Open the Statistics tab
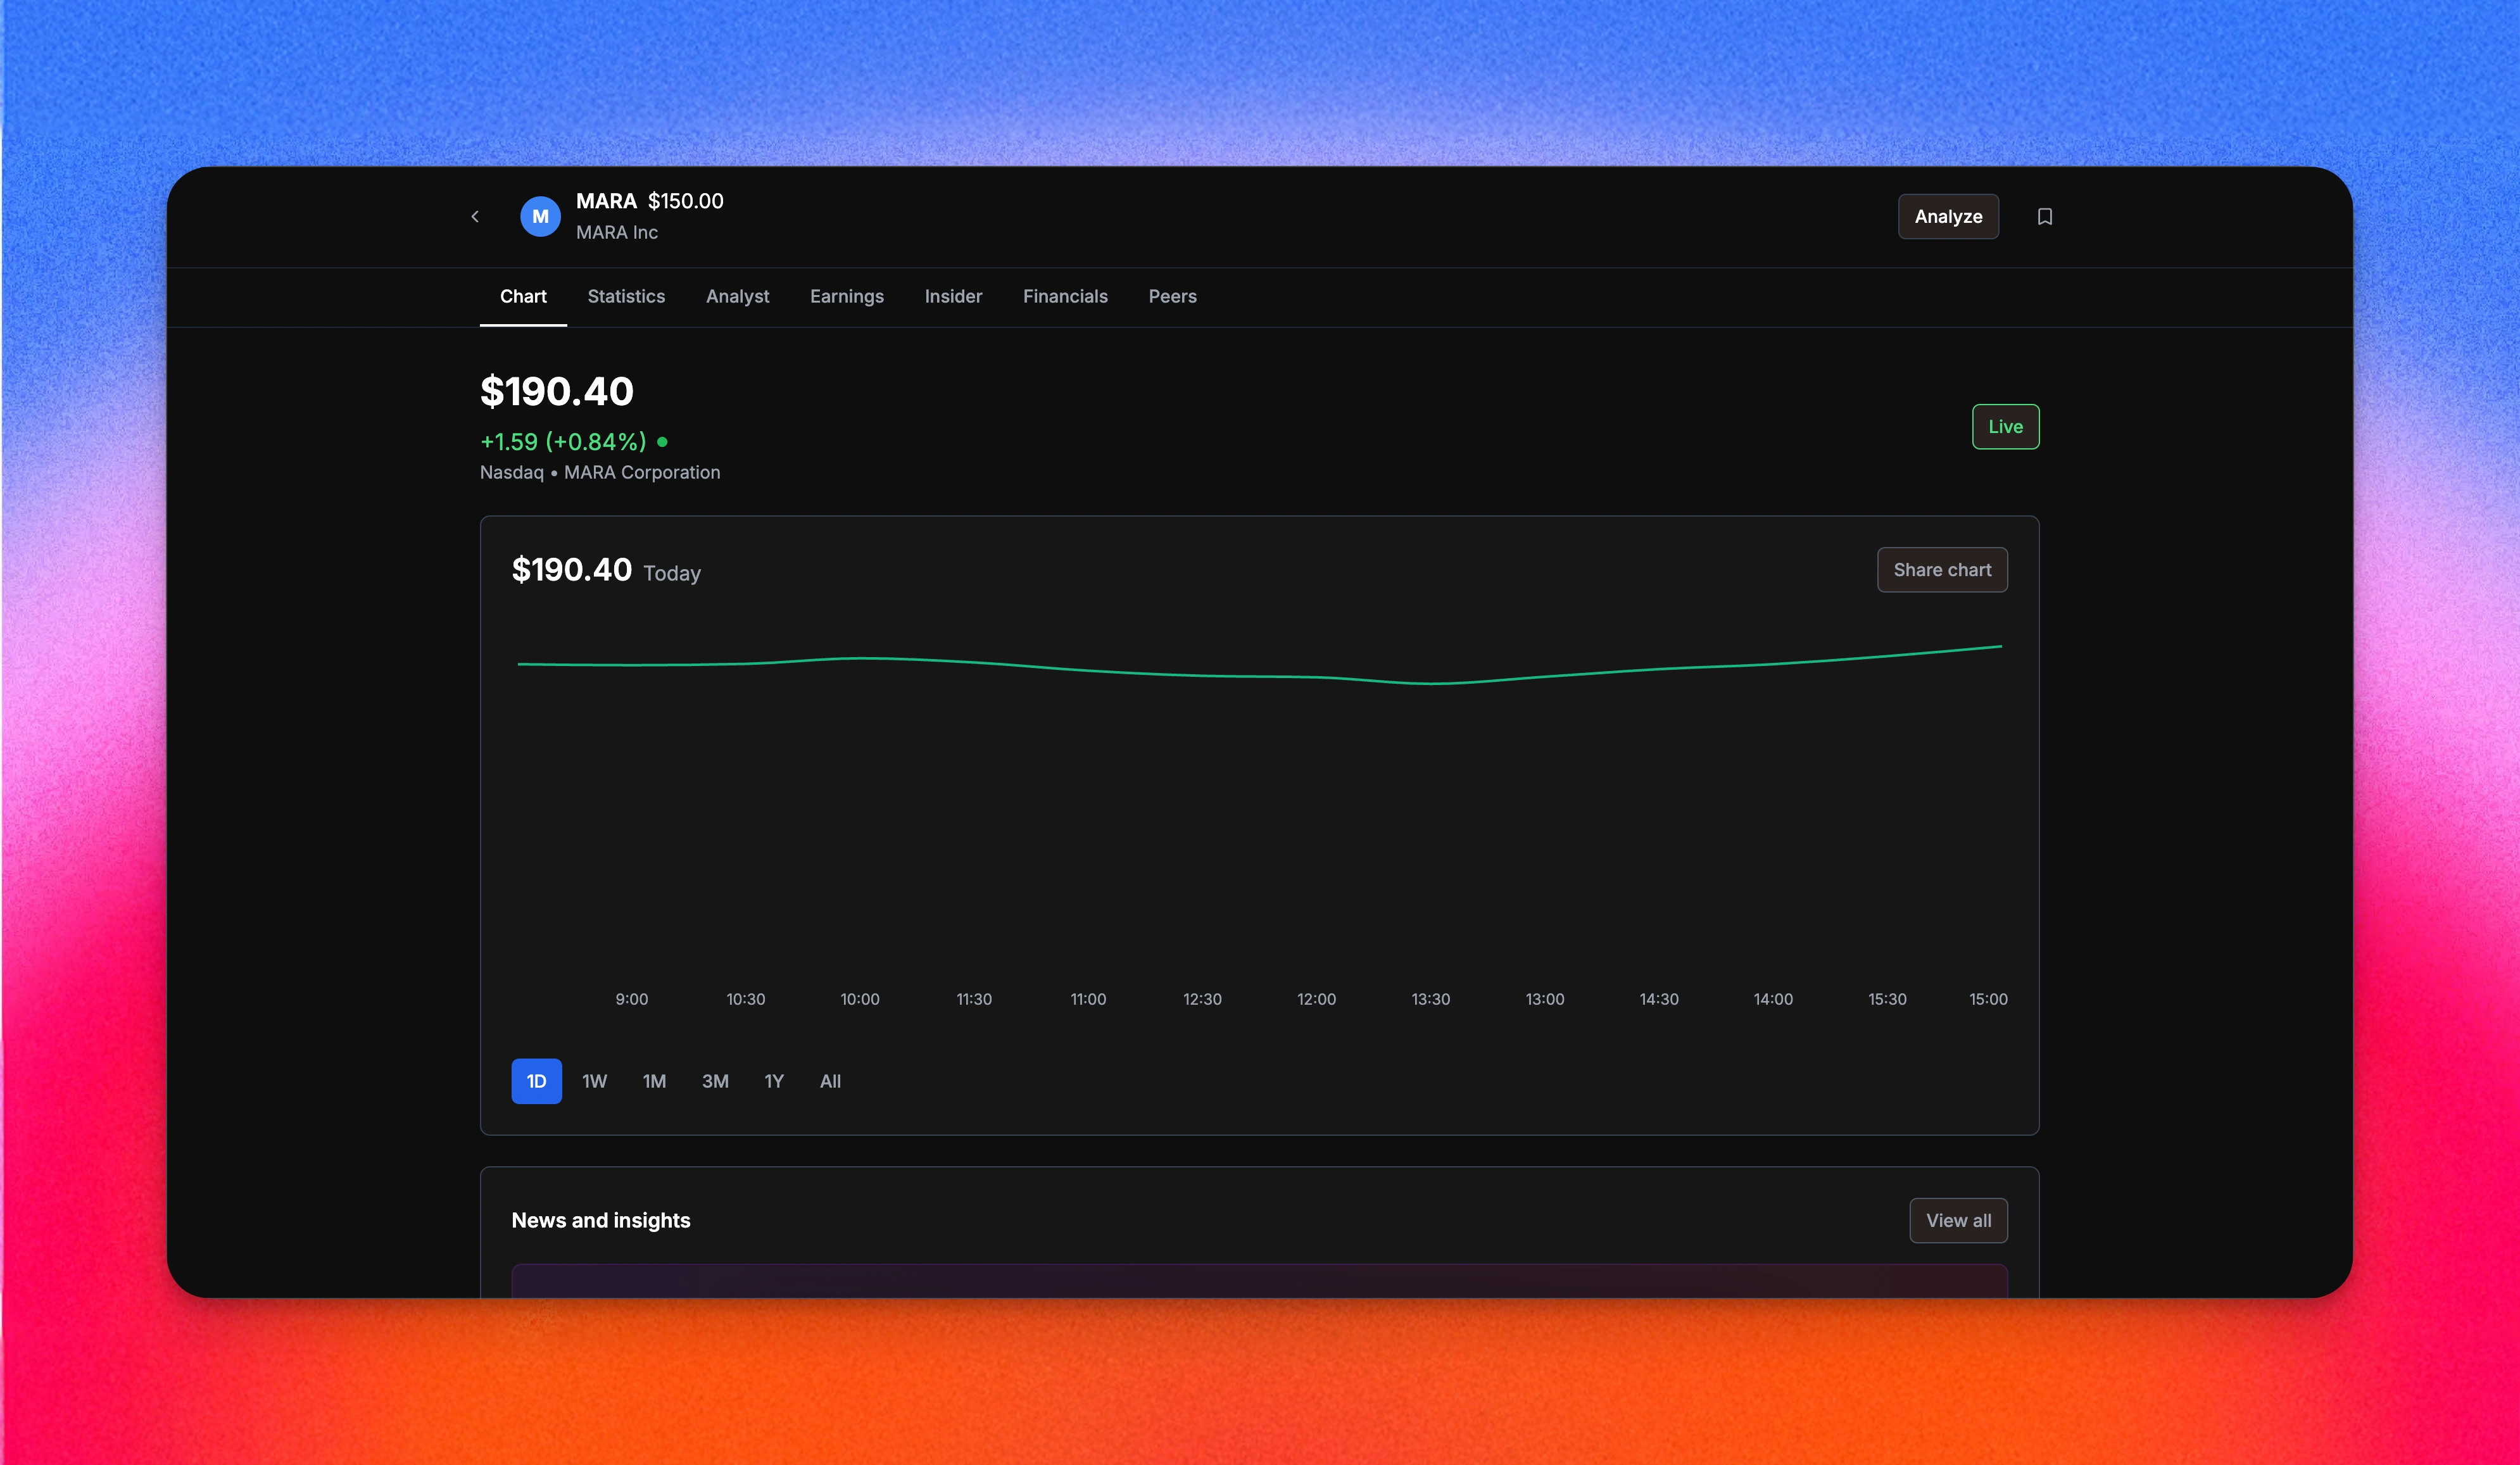 click(626, 296)
